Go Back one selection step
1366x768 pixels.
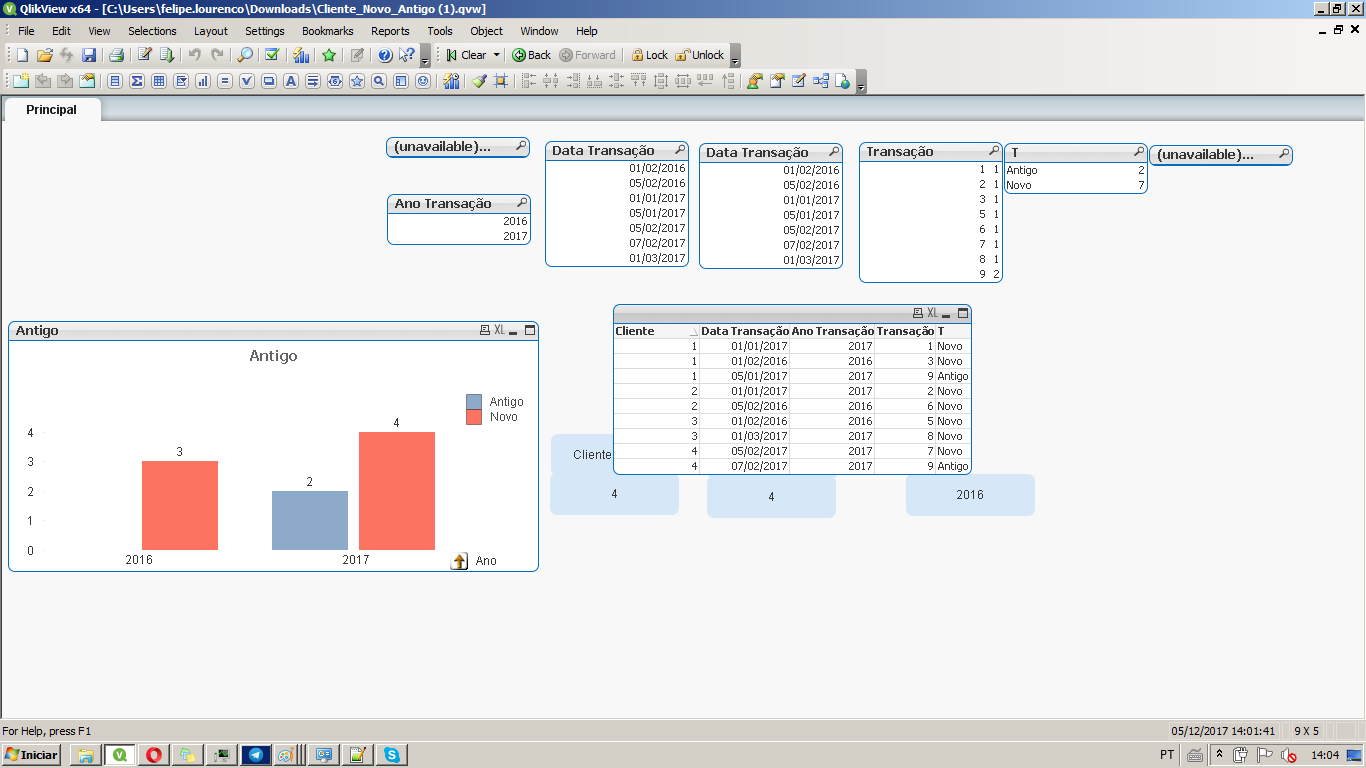532,55
